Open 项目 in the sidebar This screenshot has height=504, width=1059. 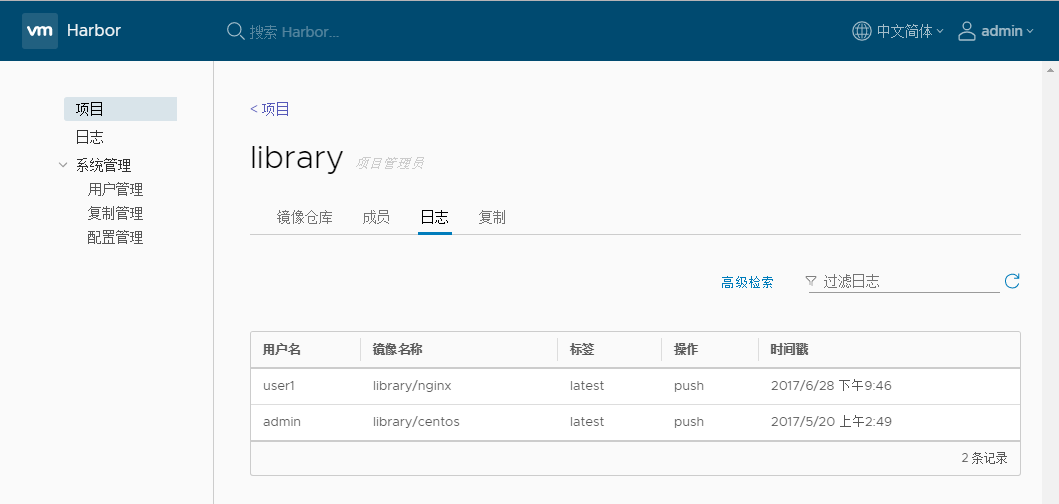point(120,109)
